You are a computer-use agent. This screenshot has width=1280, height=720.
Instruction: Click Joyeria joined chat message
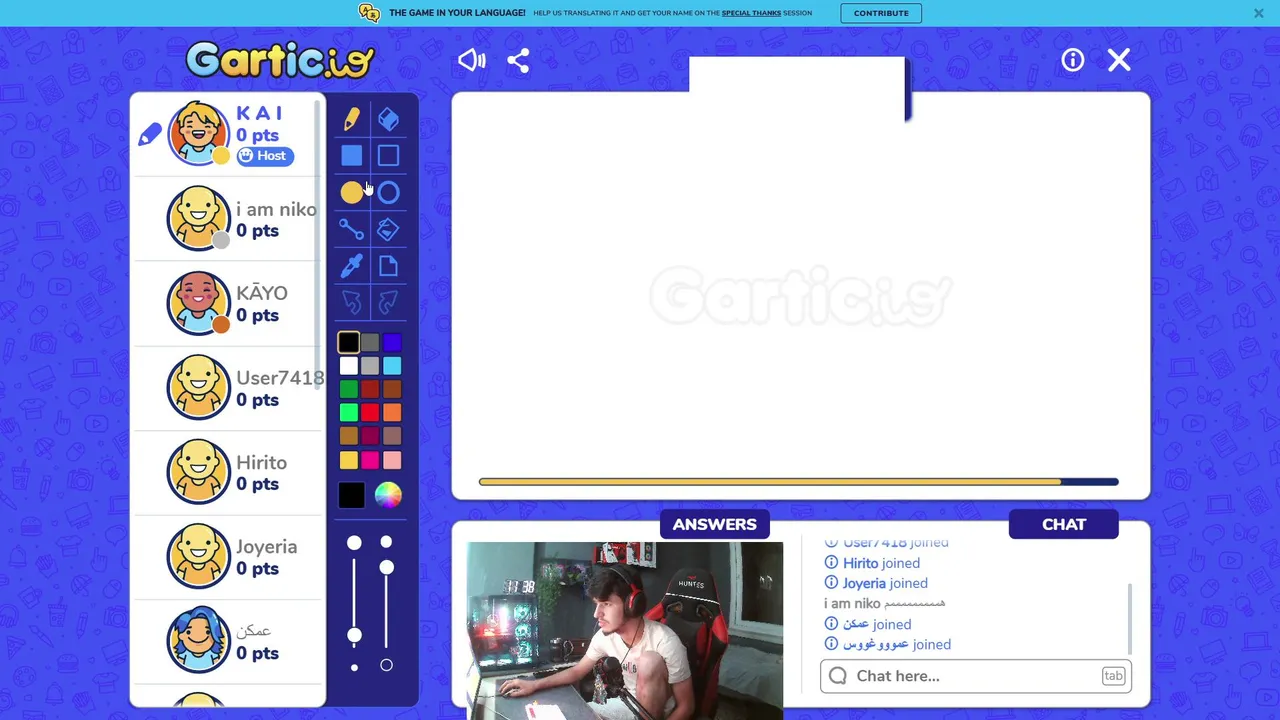pyautogui.click(x=876, y=583)
